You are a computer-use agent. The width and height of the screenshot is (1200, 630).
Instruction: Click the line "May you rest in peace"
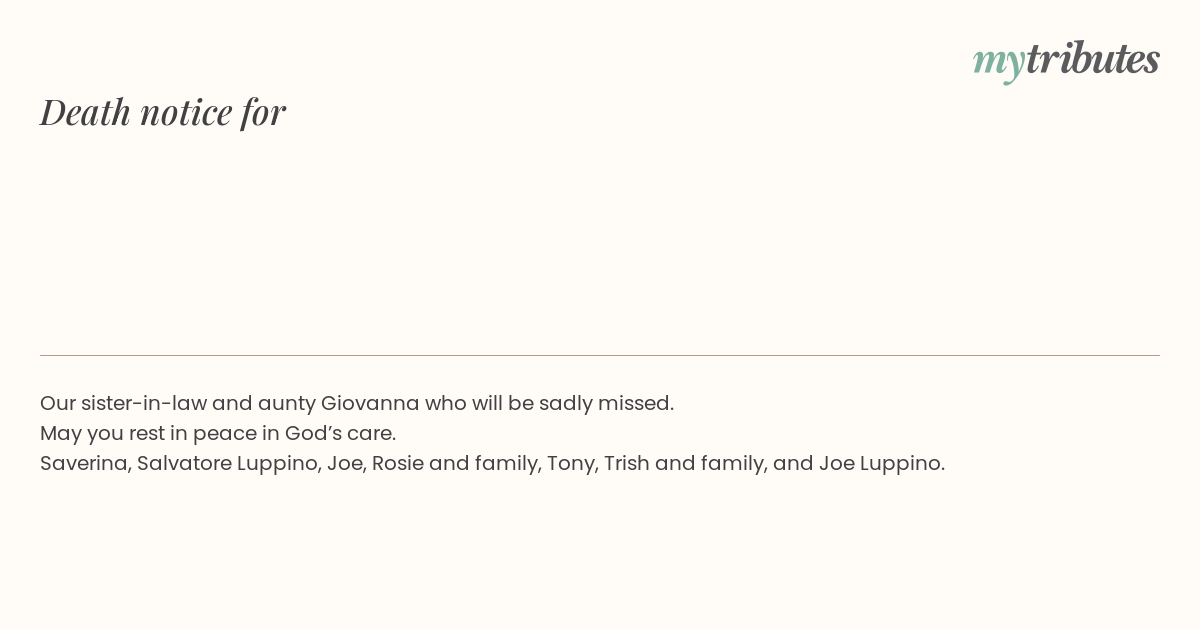click(218, 433)
